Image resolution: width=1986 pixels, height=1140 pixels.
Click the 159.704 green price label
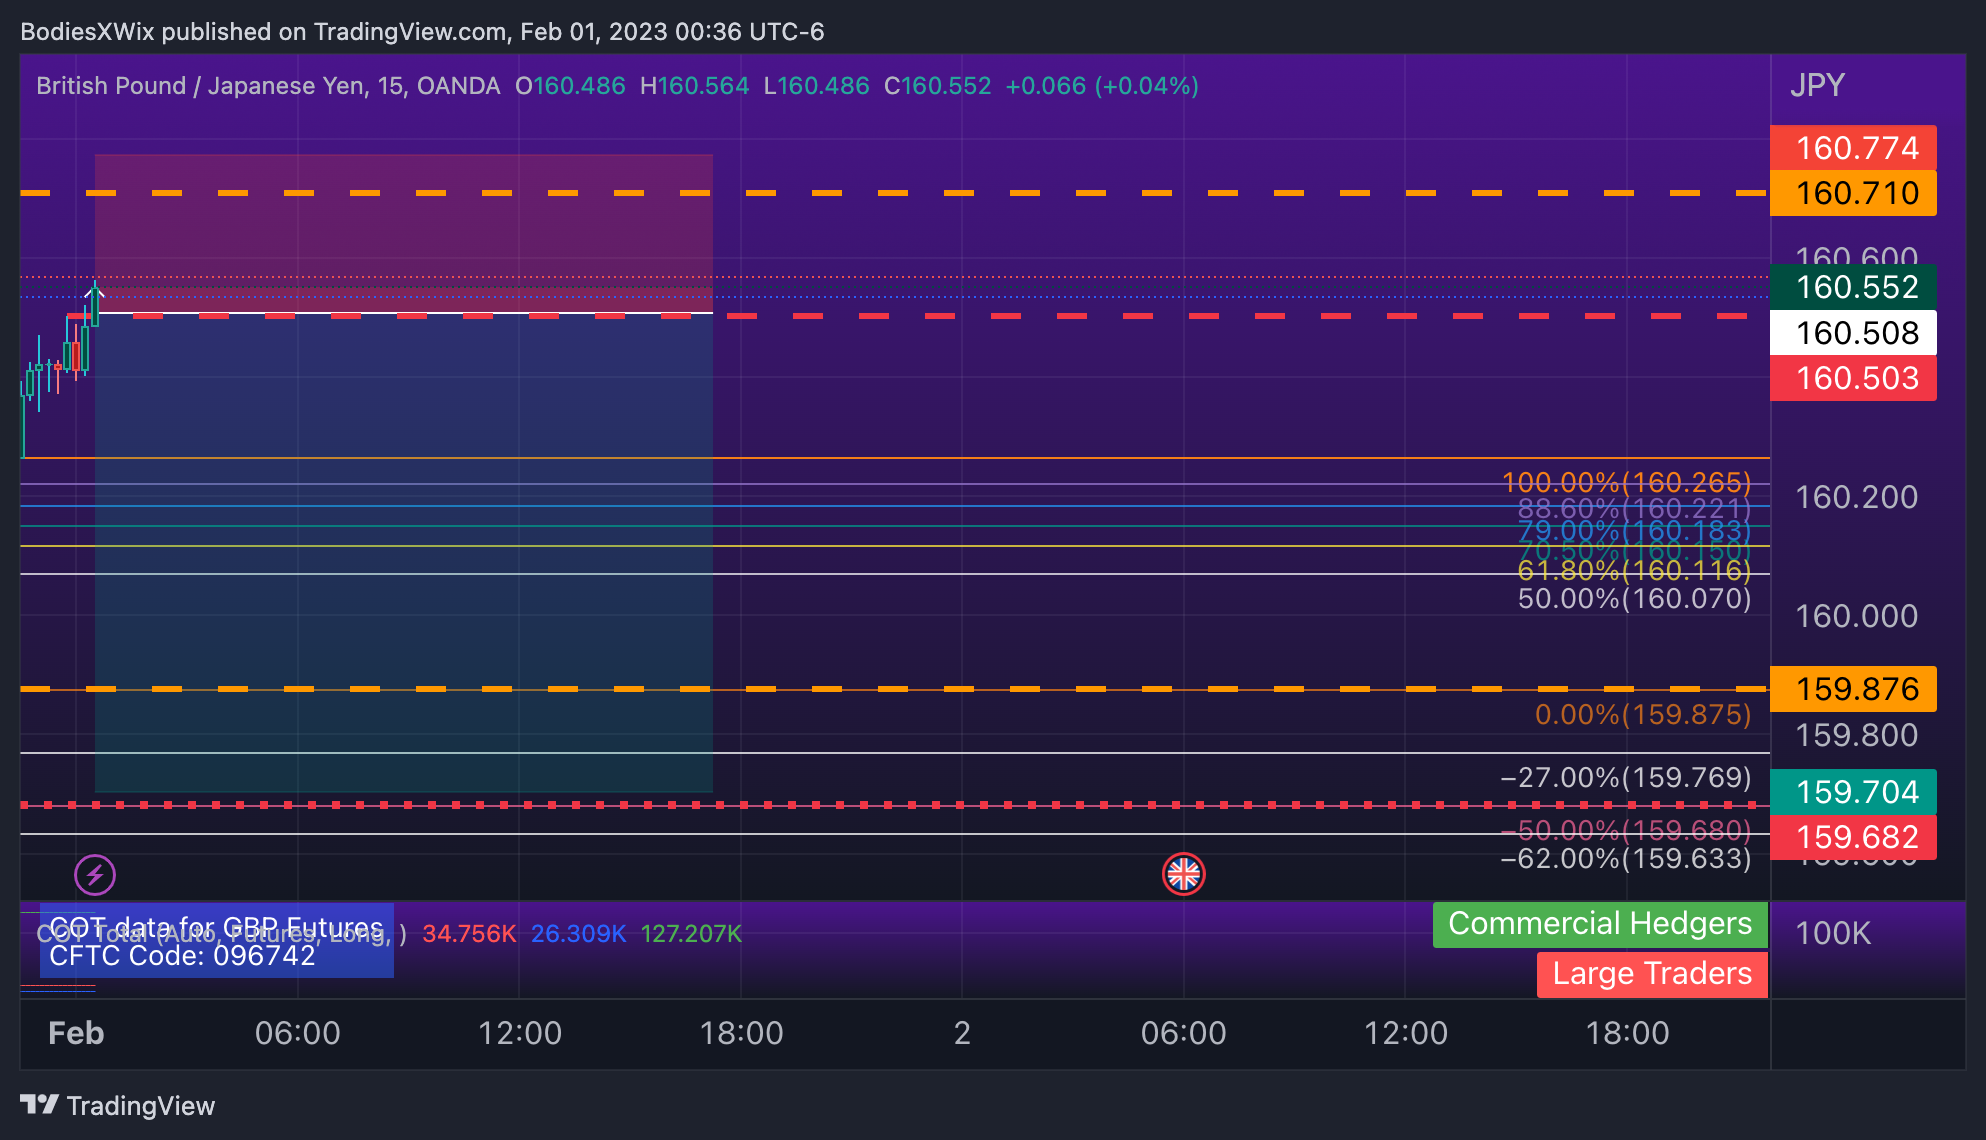1853,792
